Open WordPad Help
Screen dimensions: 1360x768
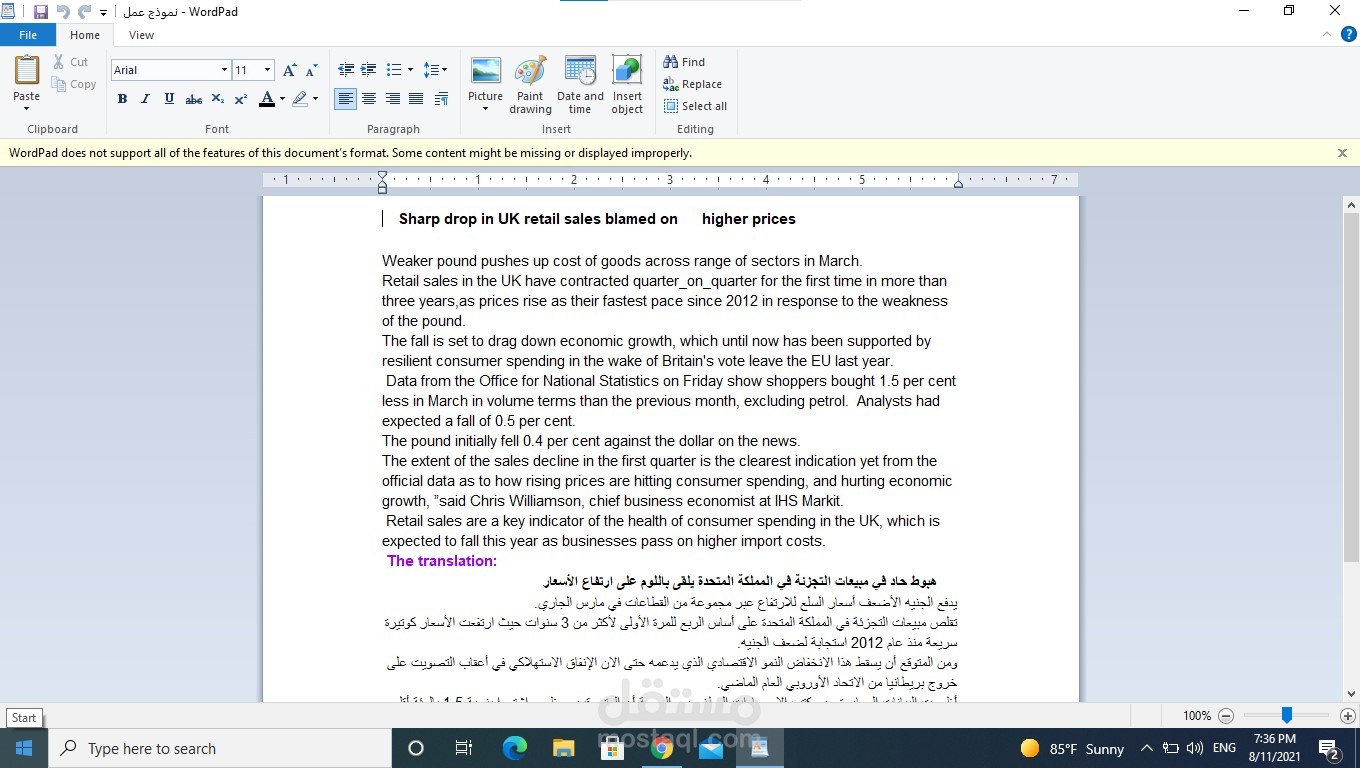[x=1350, y=34]
